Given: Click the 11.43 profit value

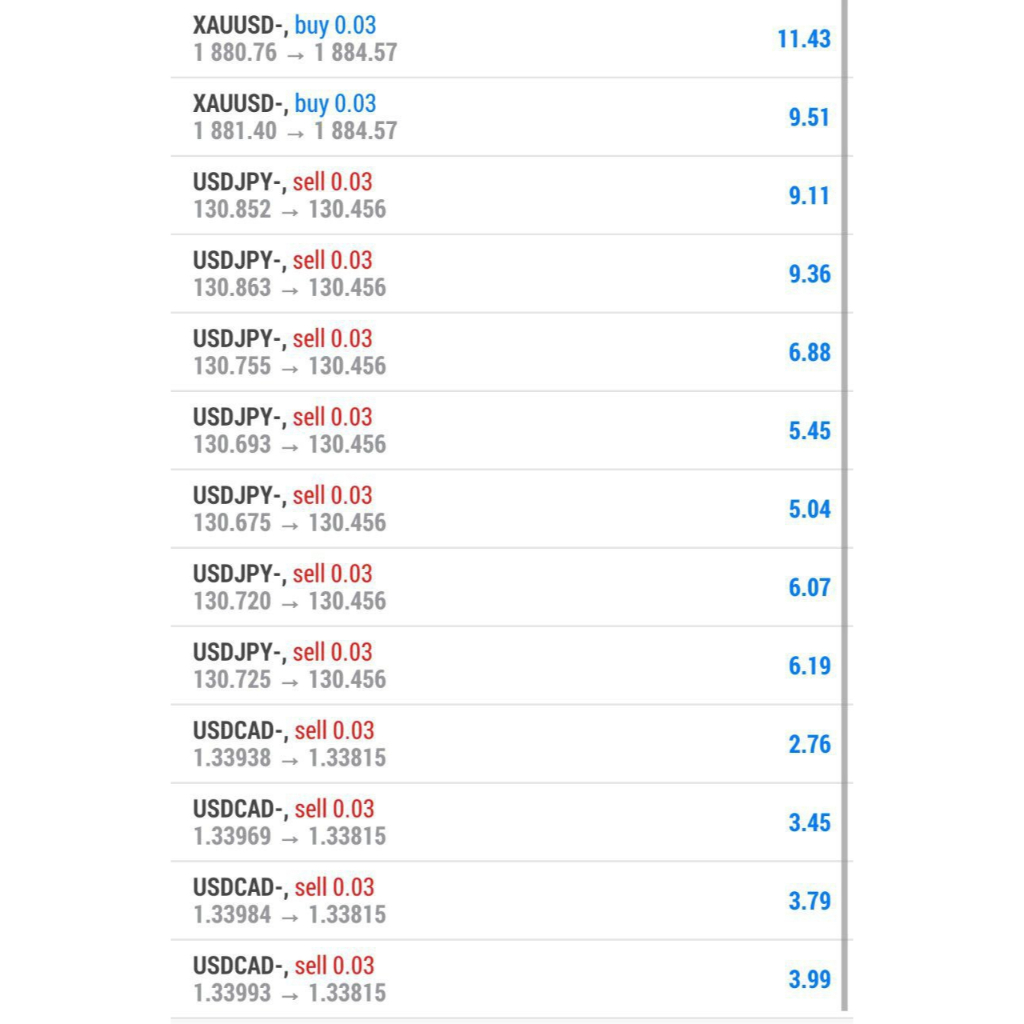Looking at the screenshot, I should 804,39.
